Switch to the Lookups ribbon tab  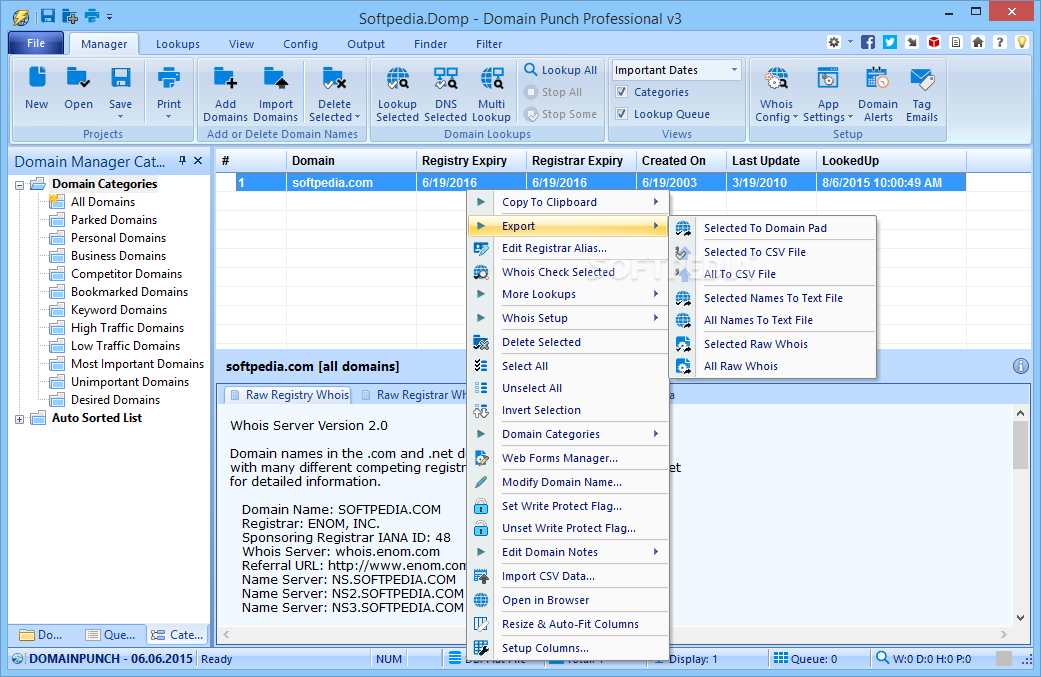tap(178, 44)
